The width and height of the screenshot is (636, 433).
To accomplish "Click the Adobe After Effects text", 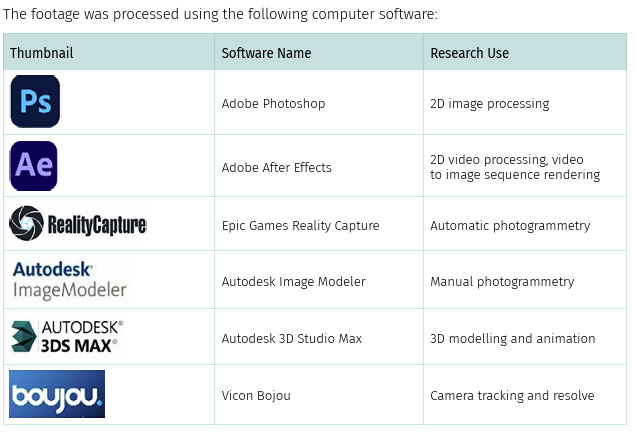I will pyautogui.click(x=276, y=167).
